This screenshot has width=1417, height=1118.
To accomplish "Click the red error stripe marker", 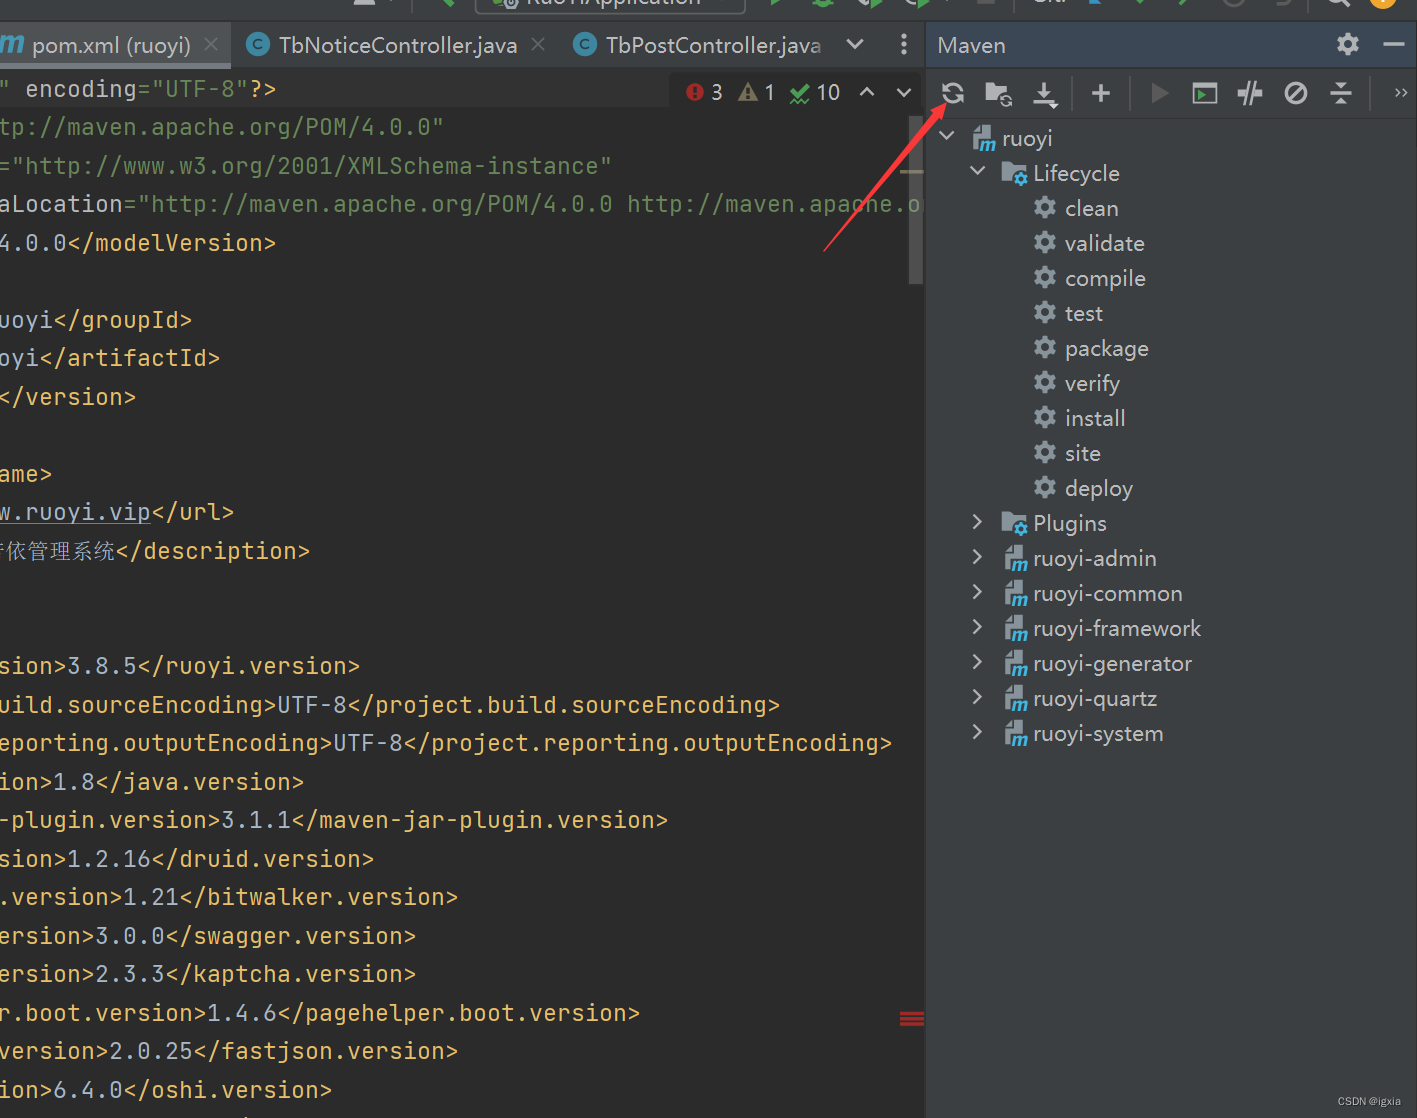I will (912, 1018).
